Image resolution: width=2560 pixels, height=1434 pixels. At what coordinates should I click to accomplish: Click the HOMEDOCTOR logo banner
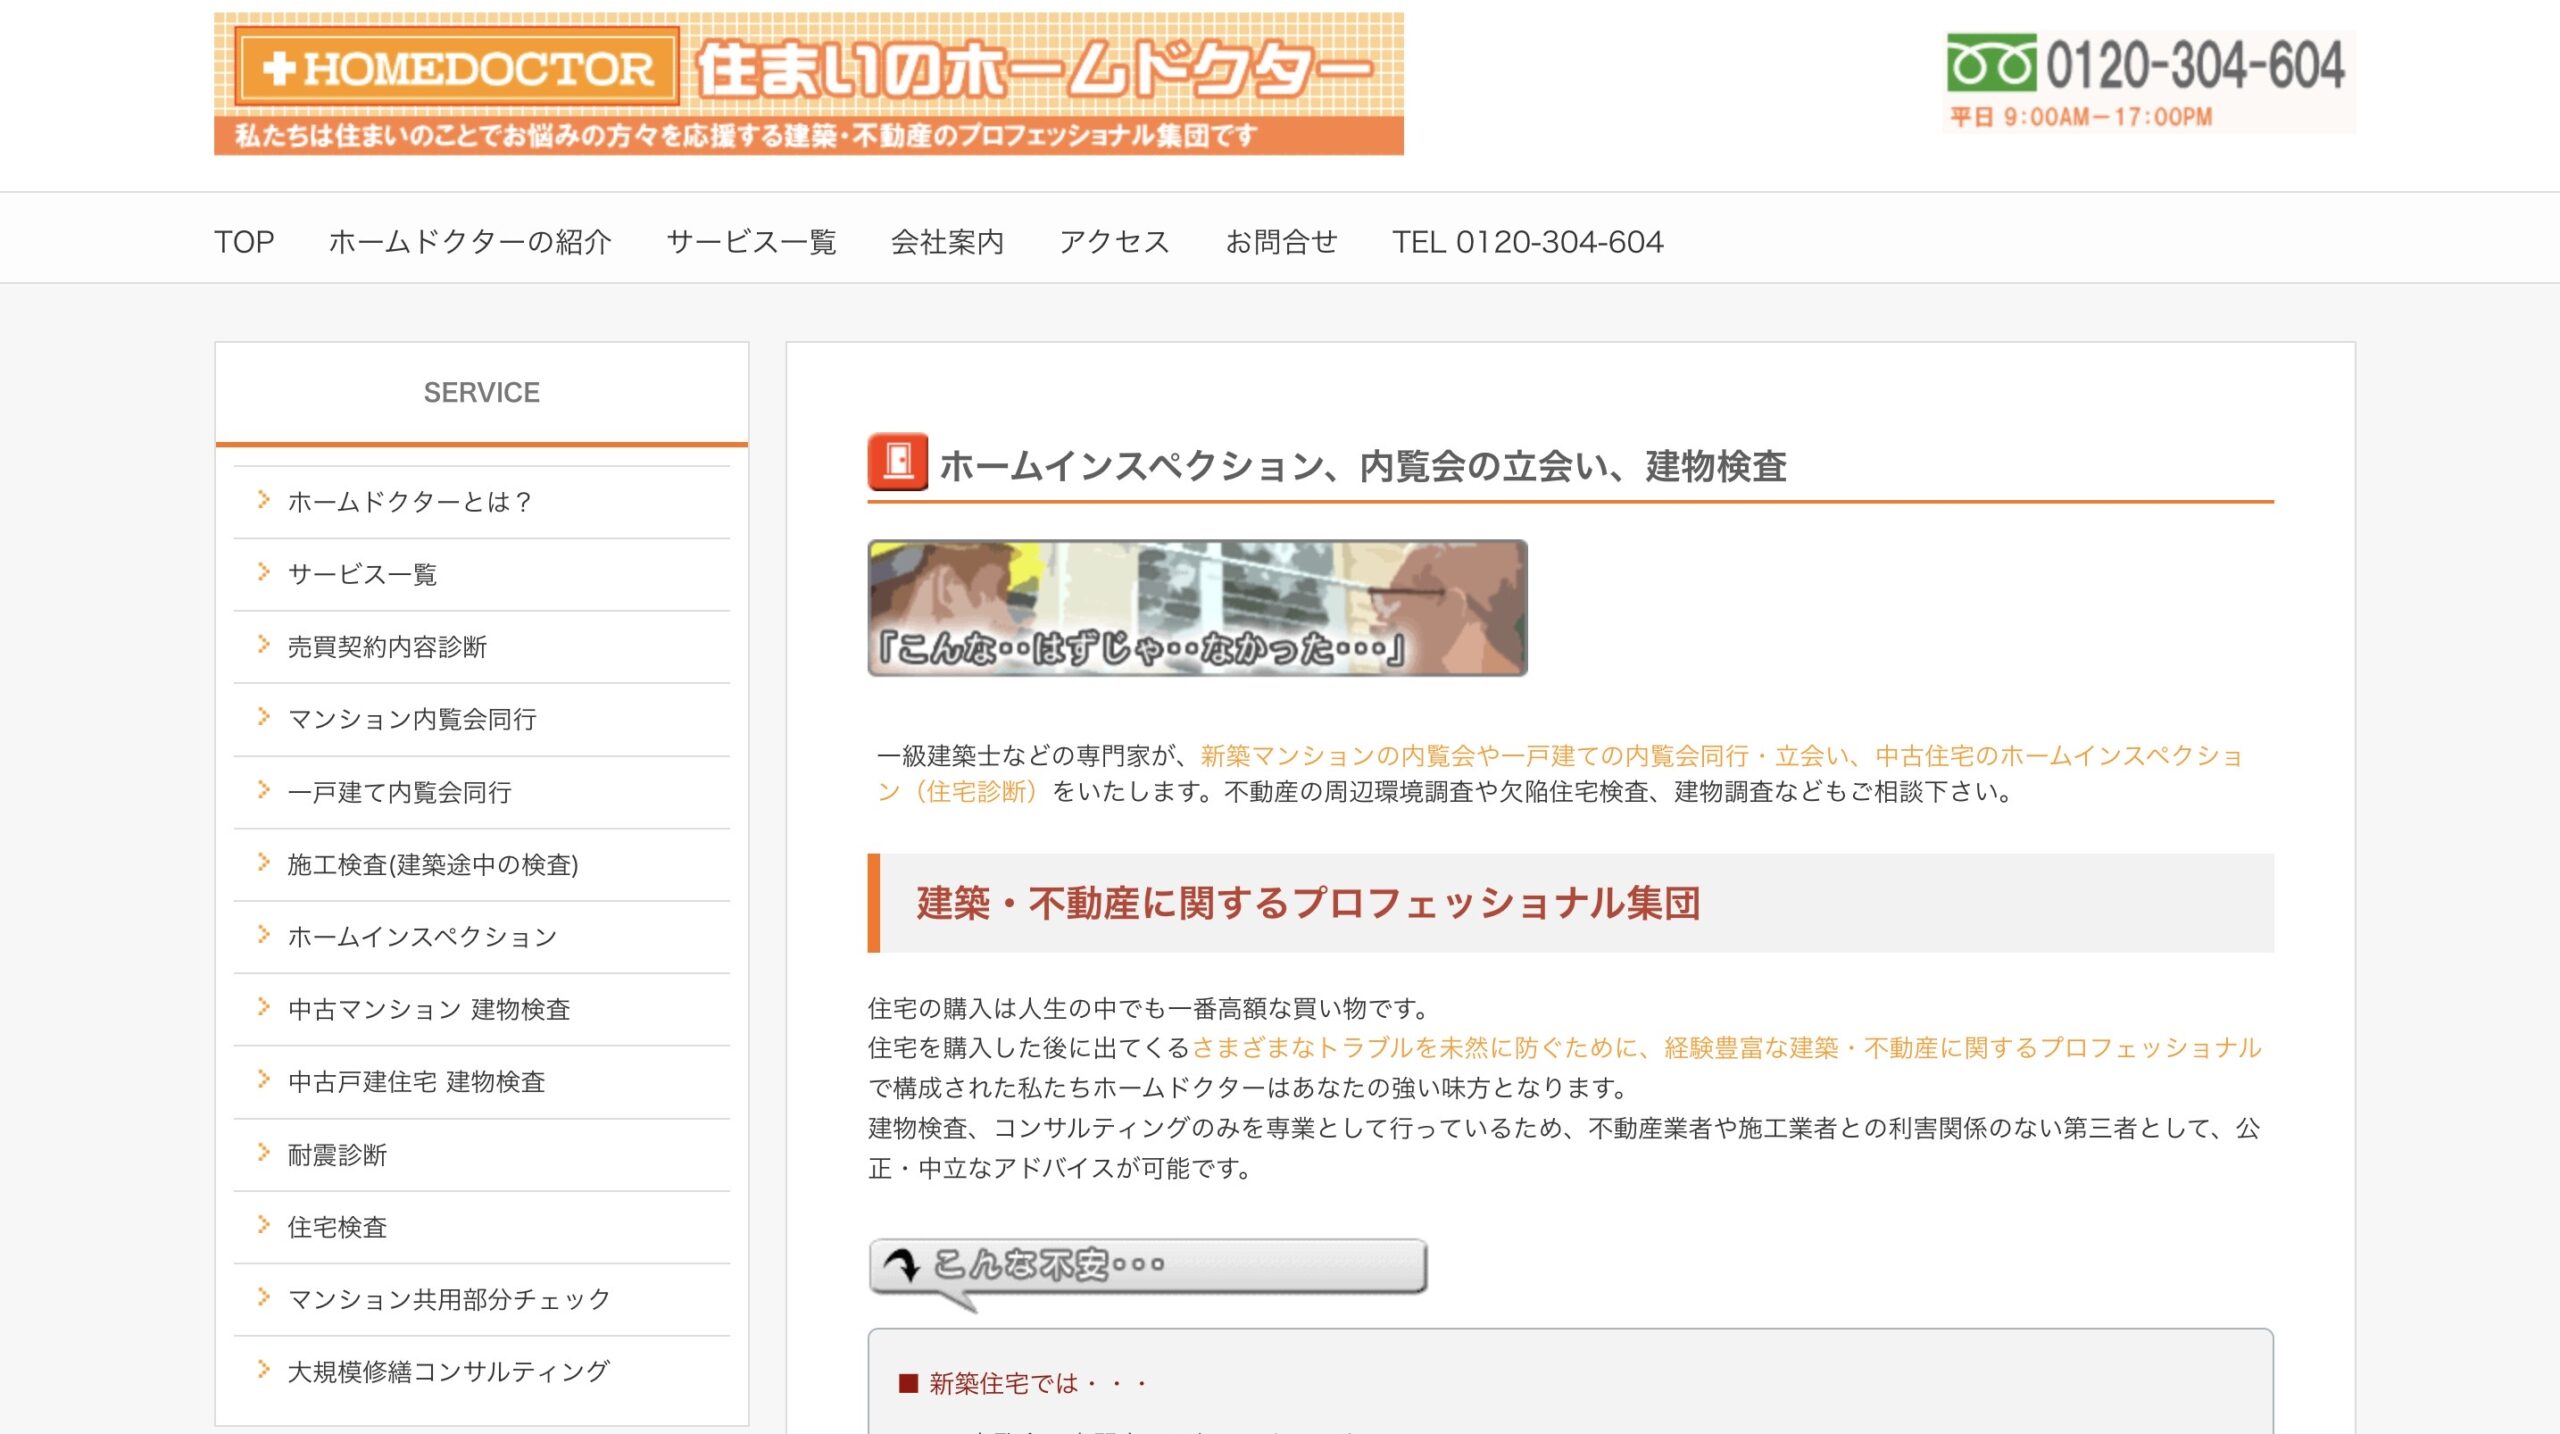pos(808,83)
